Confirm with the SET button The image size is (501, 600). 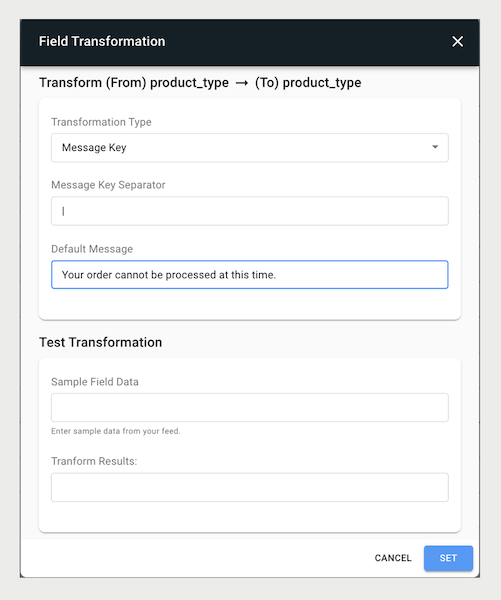coord(448,558)
